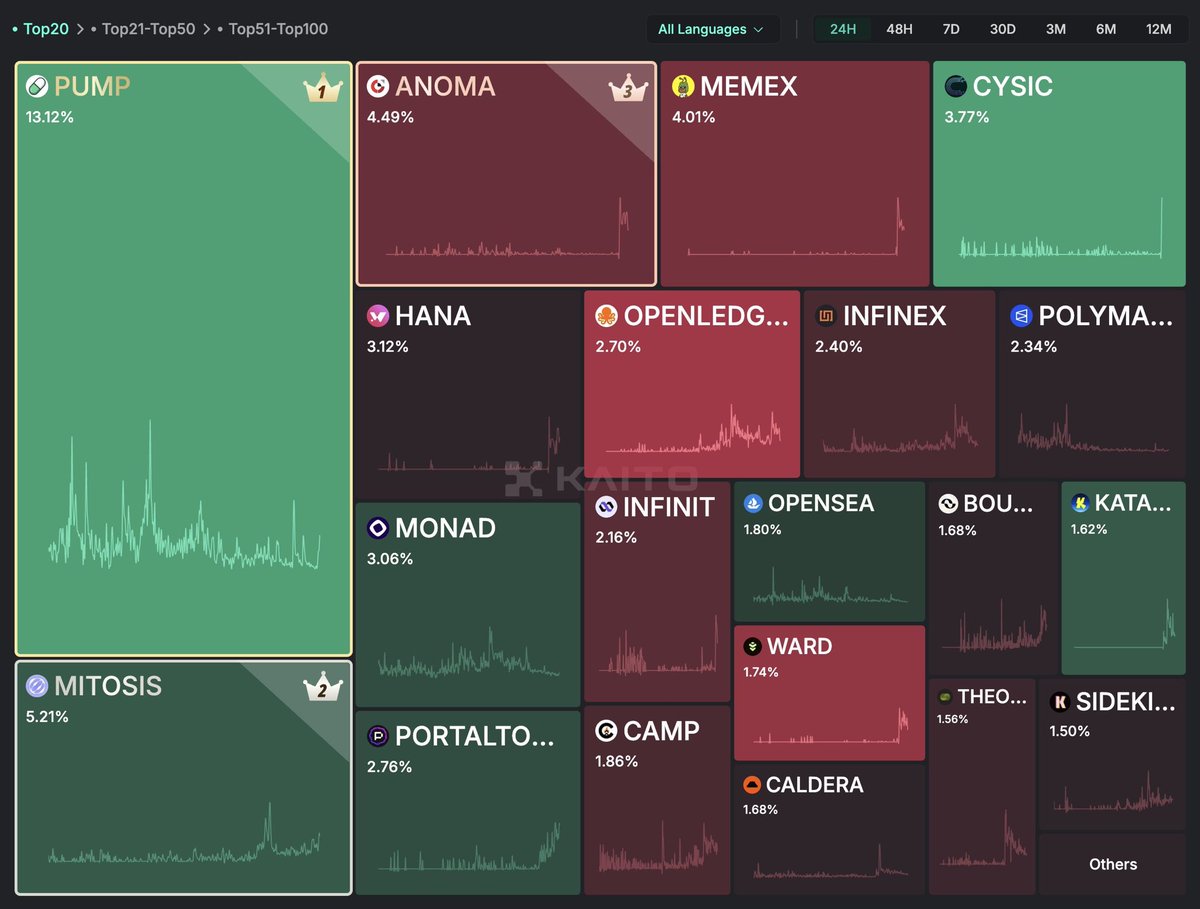Click the THEO 1.56% value

[952, 719]
